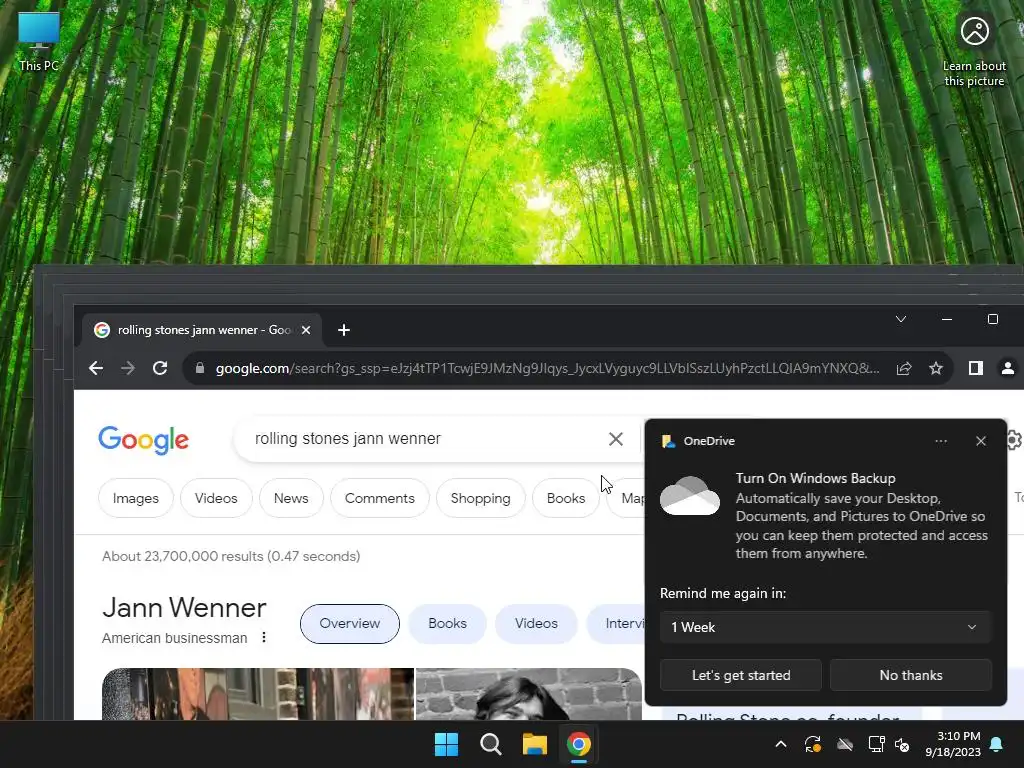Image resolution: width=1024 pixels, height=768 pixels.
Task: Click Let's get started button
Action: [741, 675]
